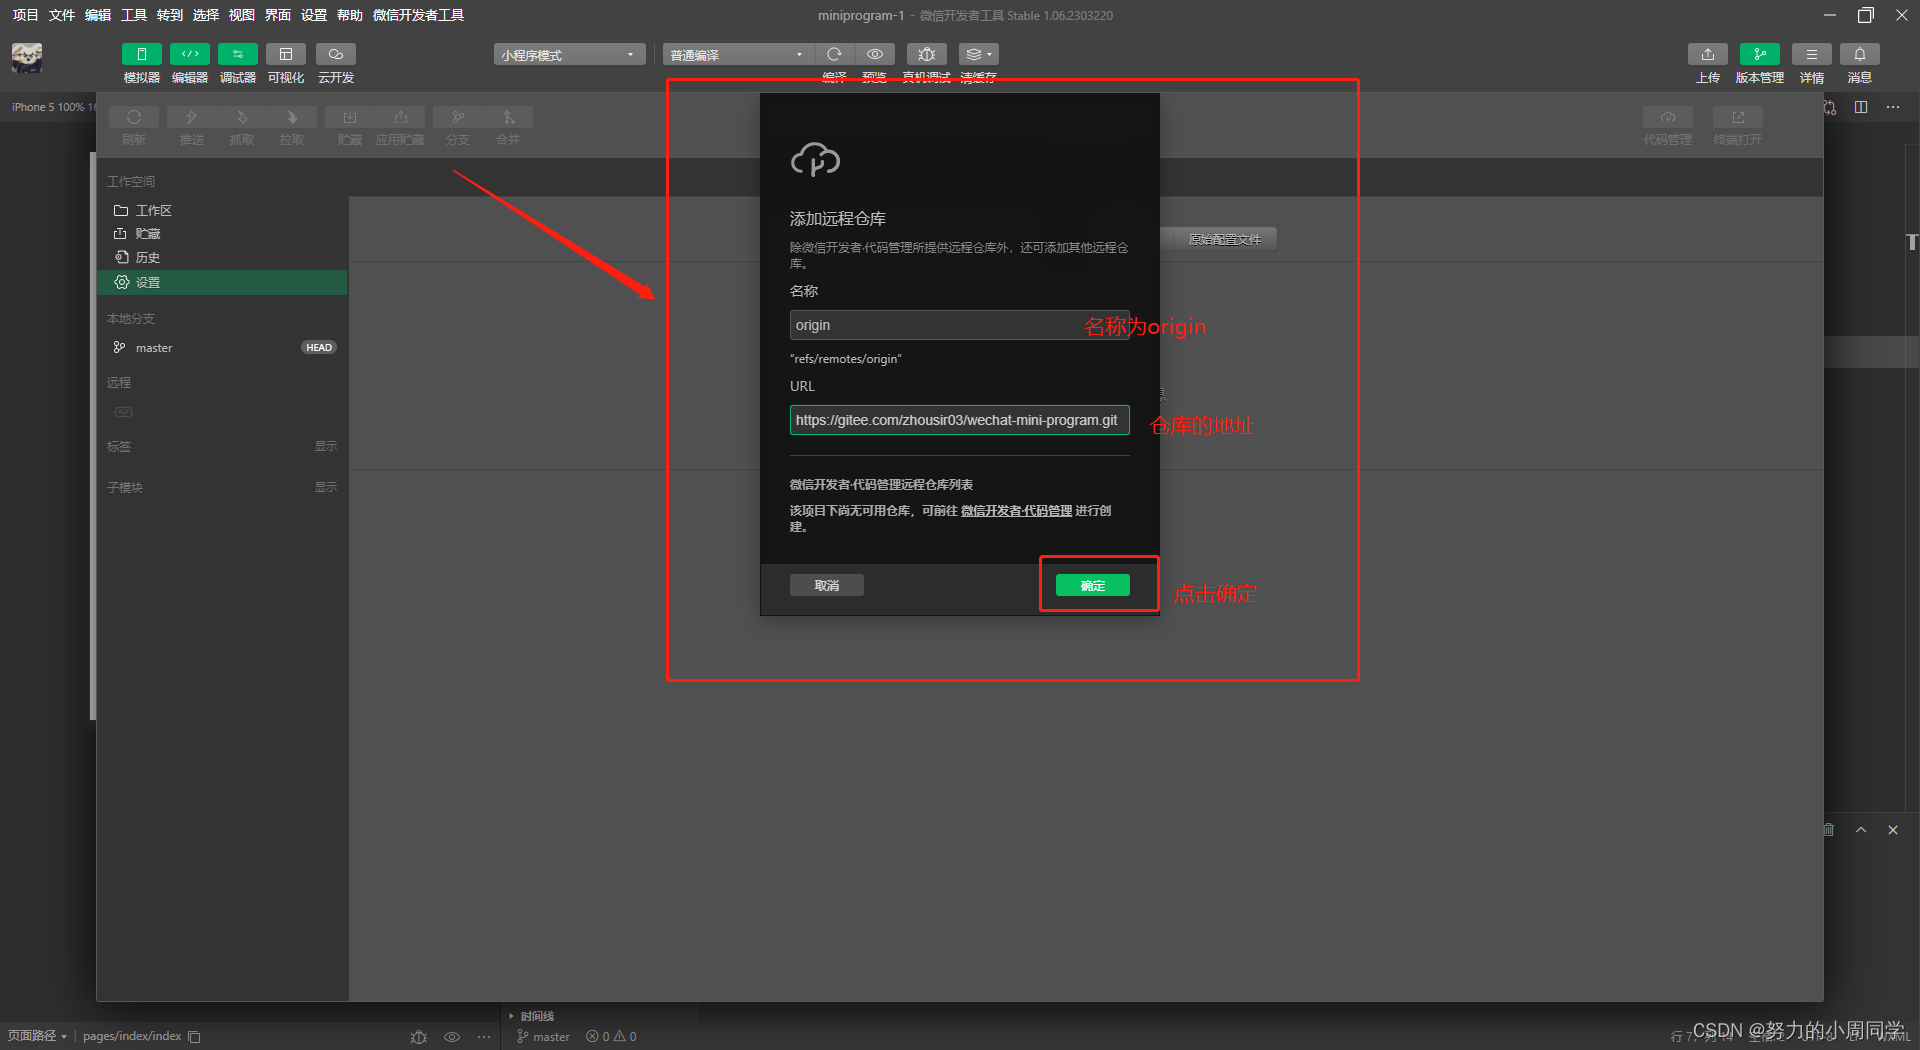Open the 可视化 visual editor icon
Screen dimensions: 1920x1050
pos(286,54)
